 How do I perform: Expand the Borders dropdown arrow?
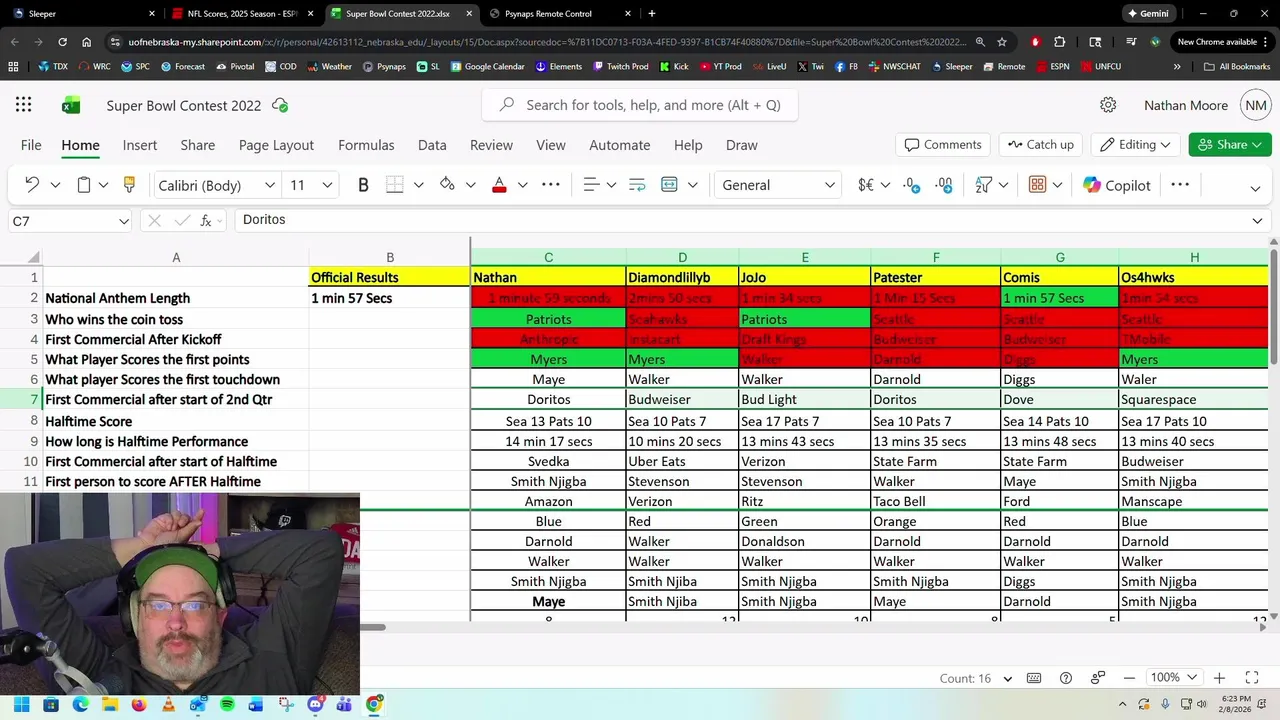418,185
